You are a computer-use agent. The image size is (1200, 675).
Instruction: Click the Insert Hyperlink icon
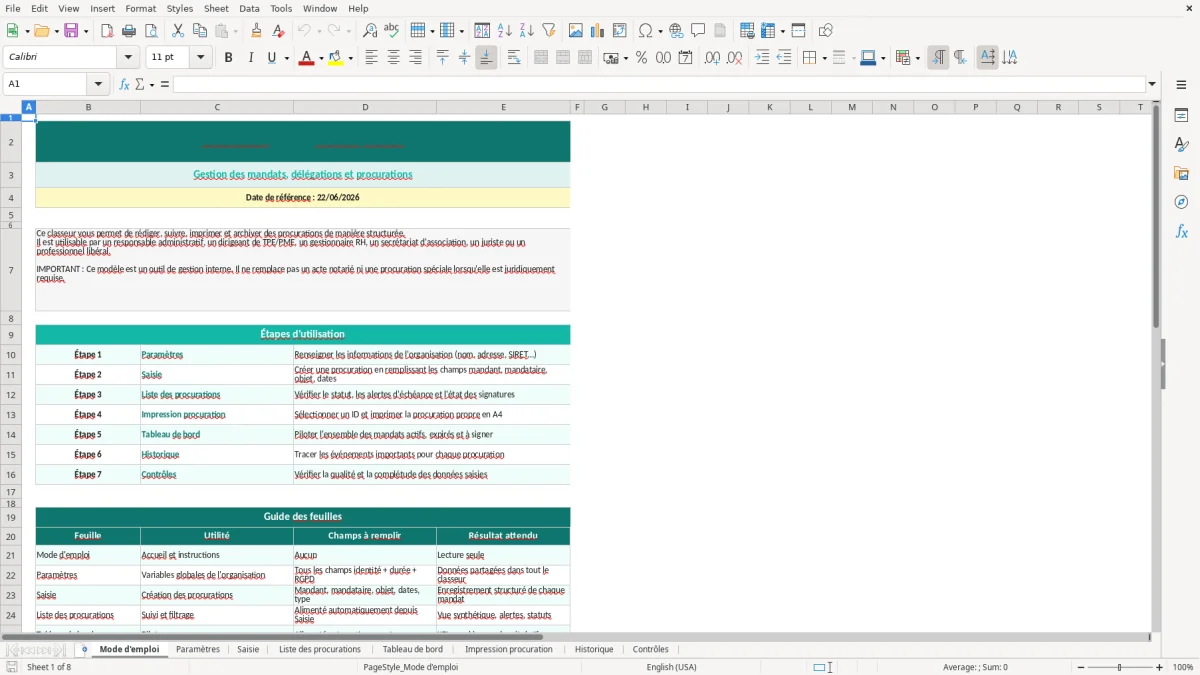coord(676,31)
